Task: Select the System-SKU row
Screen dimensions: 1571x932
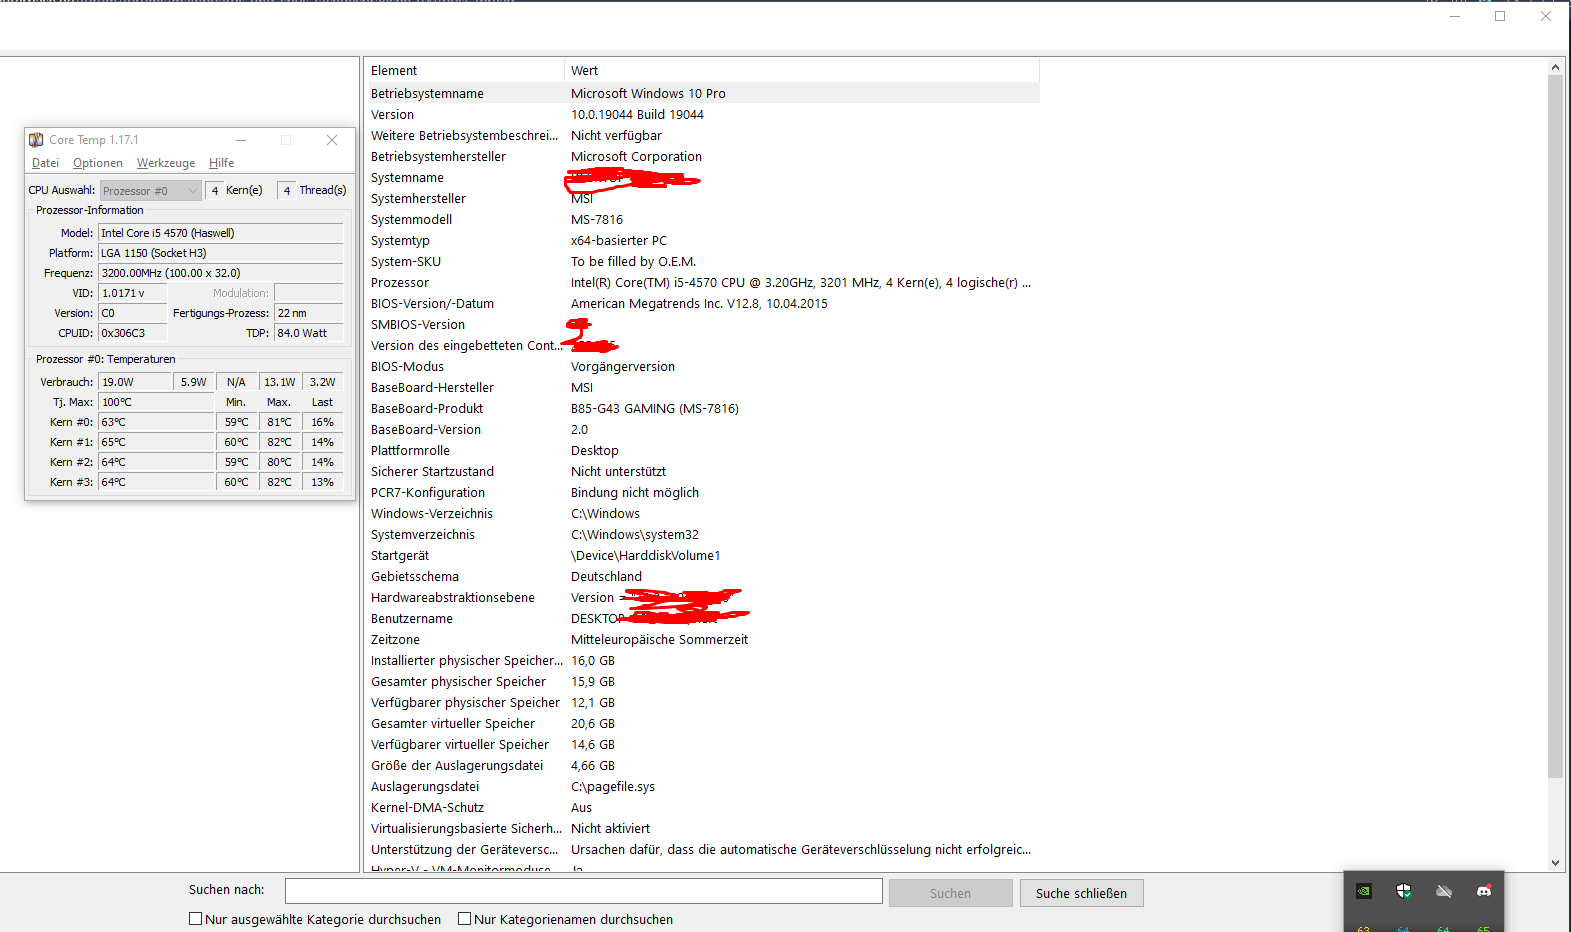Action: pyautogui.click(x=702, y=261)
